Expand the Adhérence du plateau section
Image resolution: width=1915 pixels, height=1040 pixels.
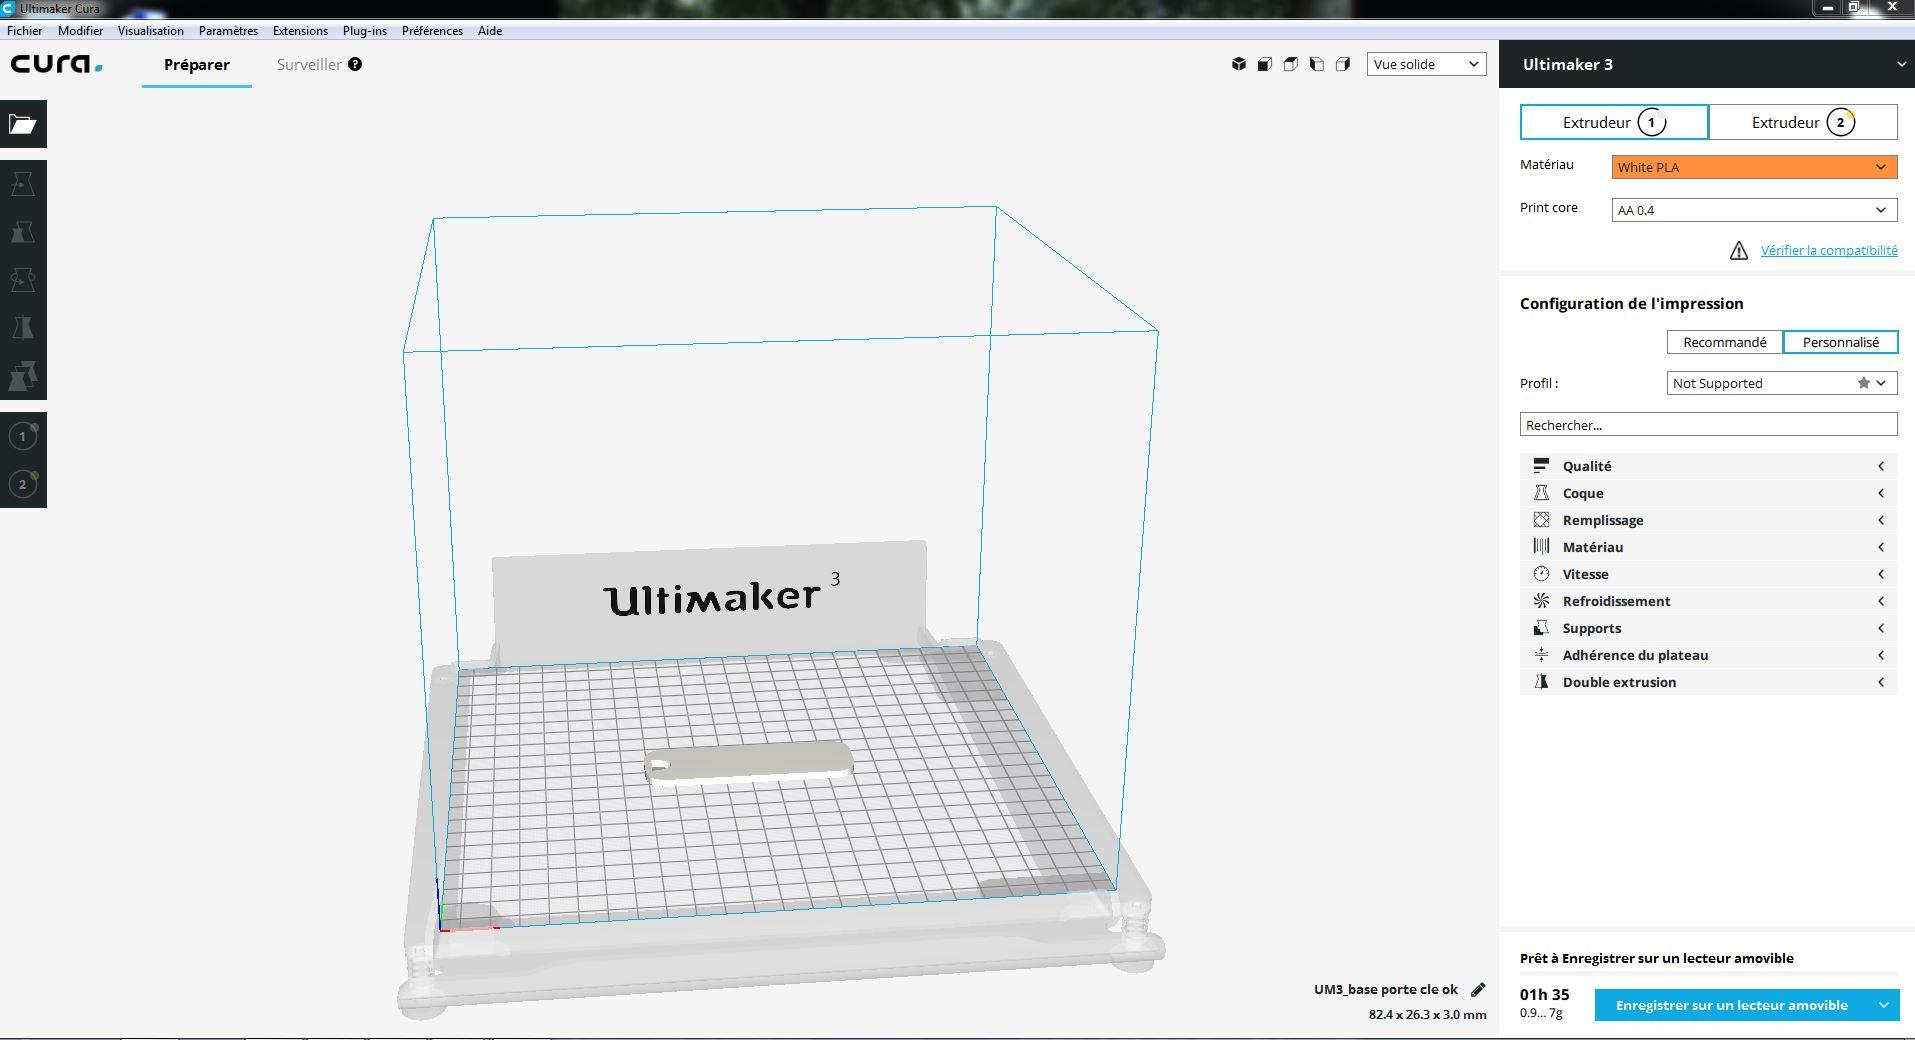[1708, 655]
